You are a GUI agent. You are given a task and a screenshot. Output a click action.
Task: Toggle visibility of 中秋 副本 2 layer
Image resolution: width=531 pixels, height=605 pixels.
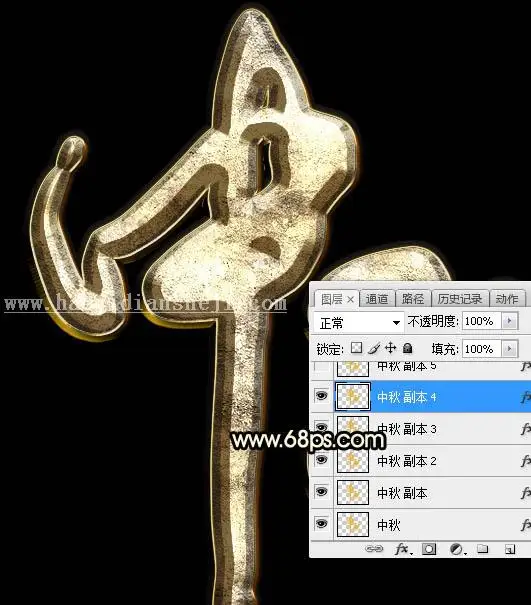pos(321,460)
